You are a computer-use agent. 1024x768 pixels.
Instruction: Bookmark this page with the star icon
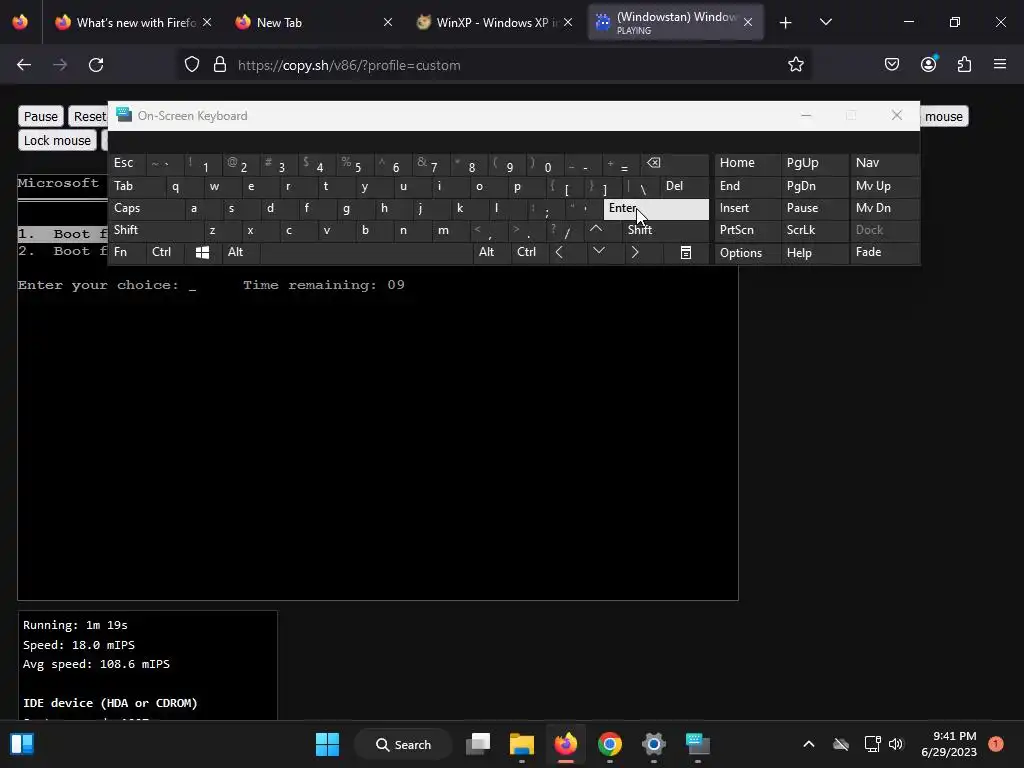(x=795, y=65)
